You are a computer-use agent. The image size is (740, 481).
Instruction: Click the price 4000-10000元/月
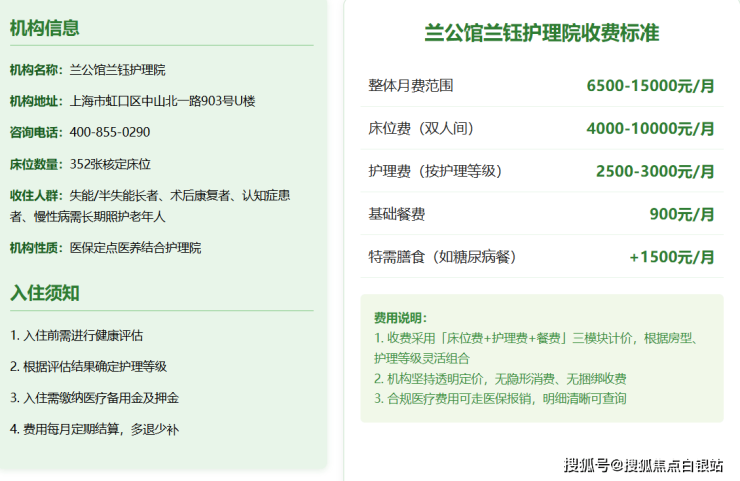(650, 129)
